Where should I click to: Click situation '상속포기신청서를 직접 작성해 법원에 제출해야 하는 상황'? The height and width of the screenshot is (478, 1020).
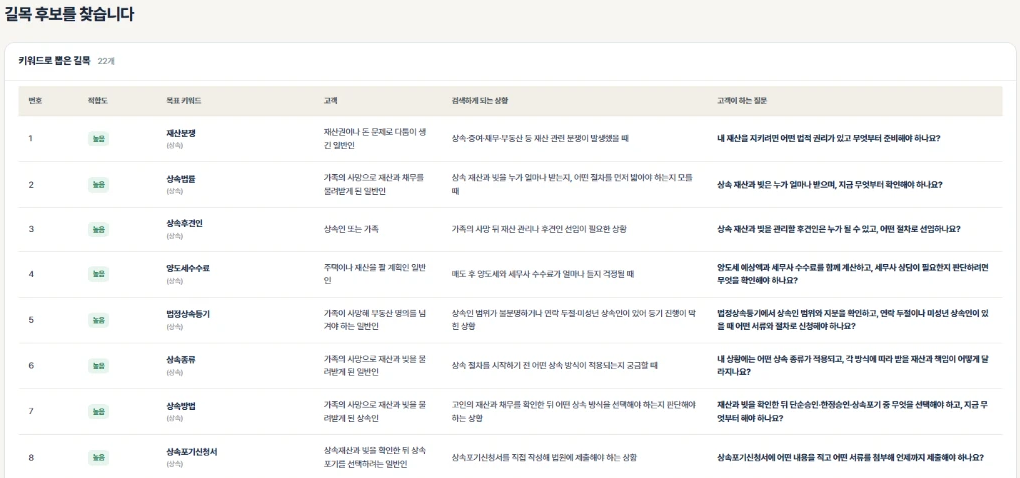click(544, 457)
